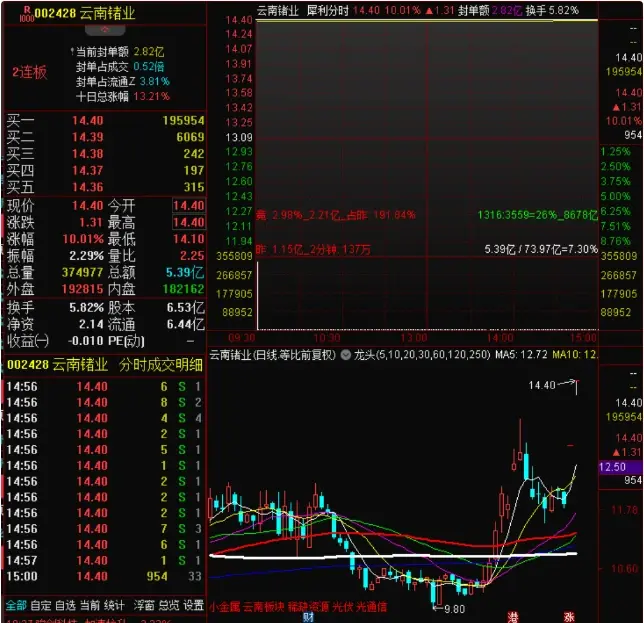Open the 统计 statistics tab
644x623 pixels.
[x=116, y=606]
